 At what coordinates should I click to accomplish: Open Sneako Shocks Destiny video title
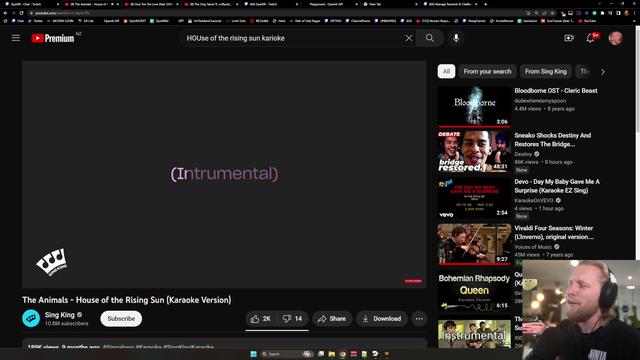pyautogui.click(x=553, y=140)
